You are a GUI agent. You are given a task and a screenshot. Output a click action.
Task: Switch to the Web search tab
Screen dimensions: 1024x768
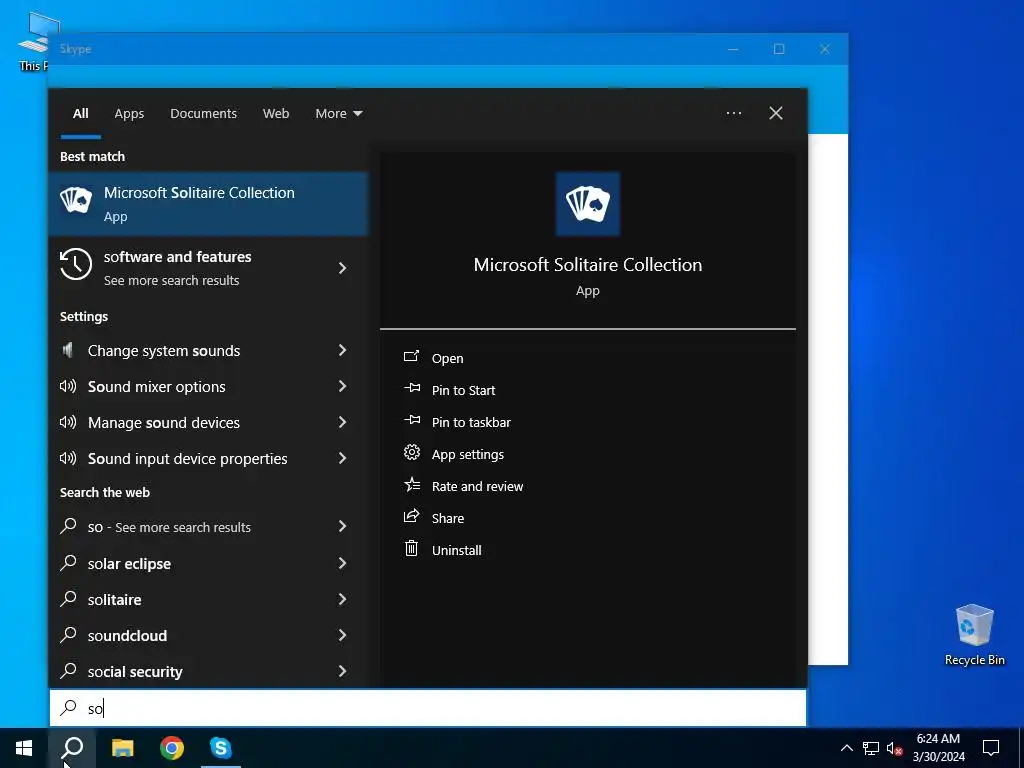pyautogui.click(x=276, y=114)
